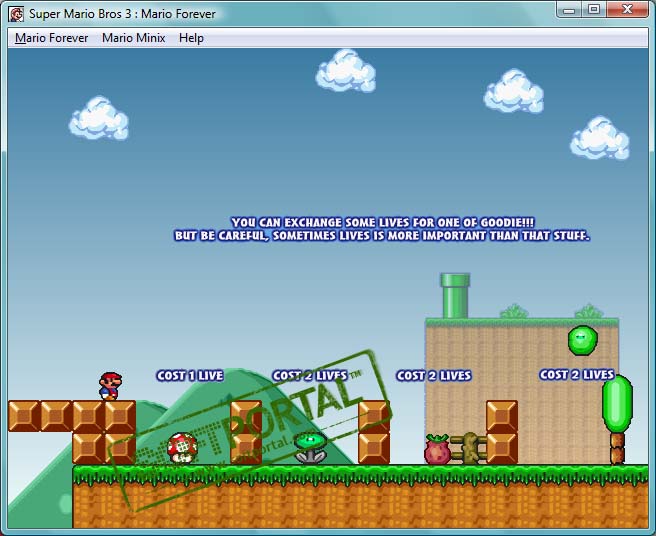Maximize the Mario Forever window

point(594,10)
